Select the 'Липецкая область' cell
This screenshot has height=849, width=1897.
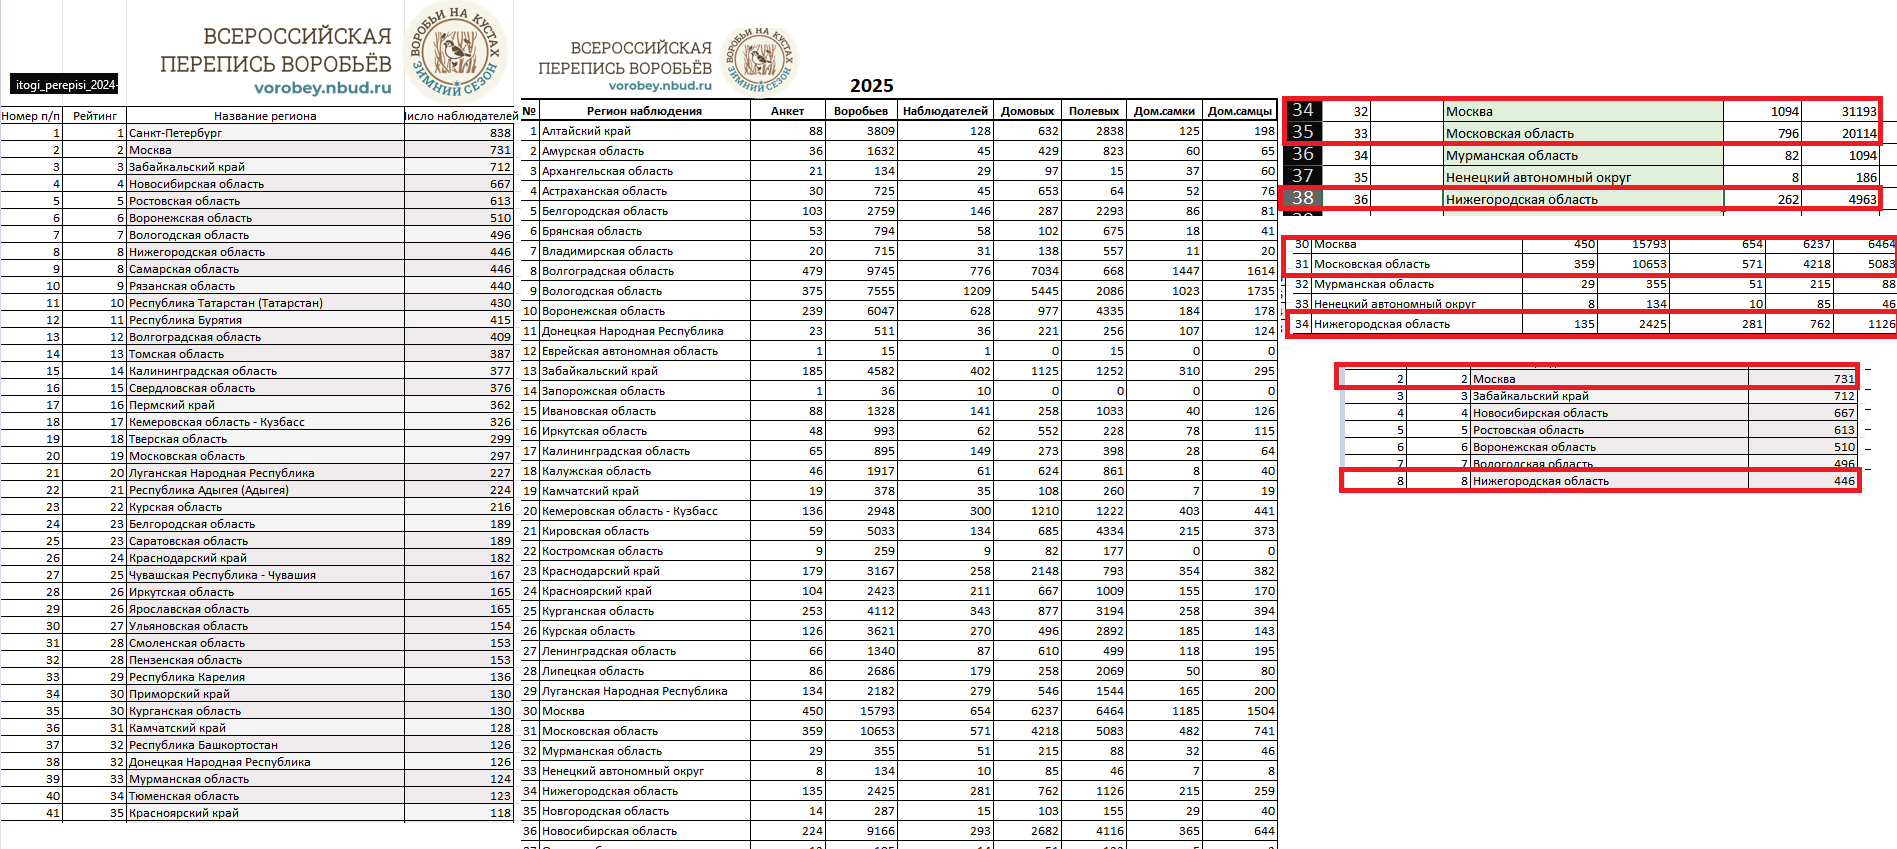pos(645,671)
